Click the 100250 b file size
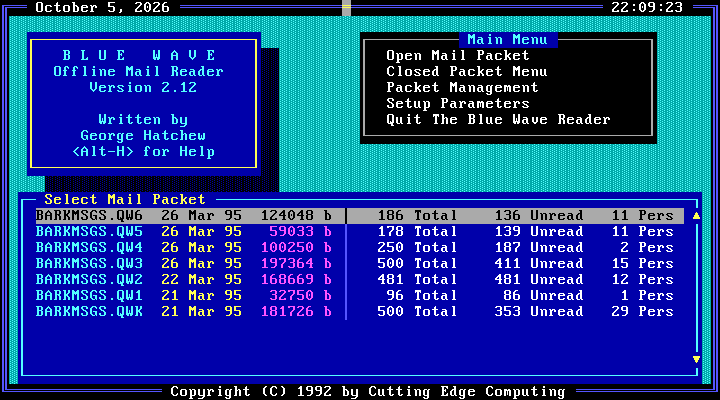720x400 pixels. [x=296, y=248]
